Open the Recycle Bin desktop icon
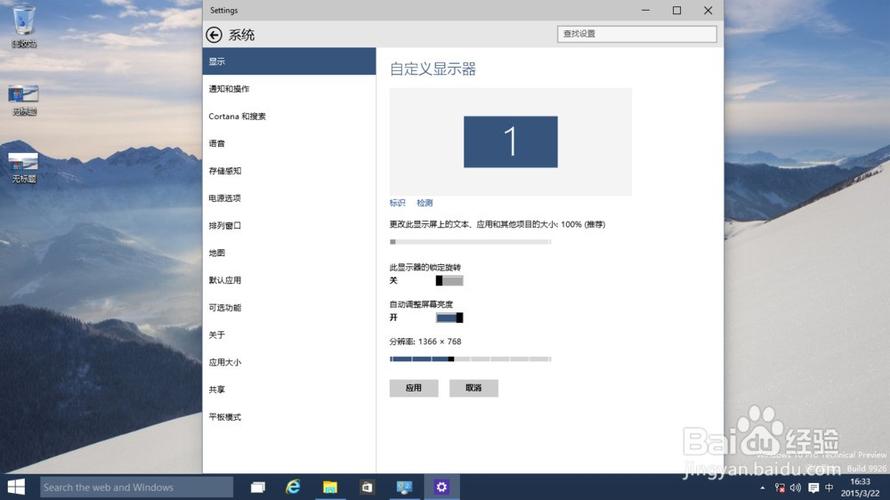This screenshot has width=890, height=500. (24, 26)
